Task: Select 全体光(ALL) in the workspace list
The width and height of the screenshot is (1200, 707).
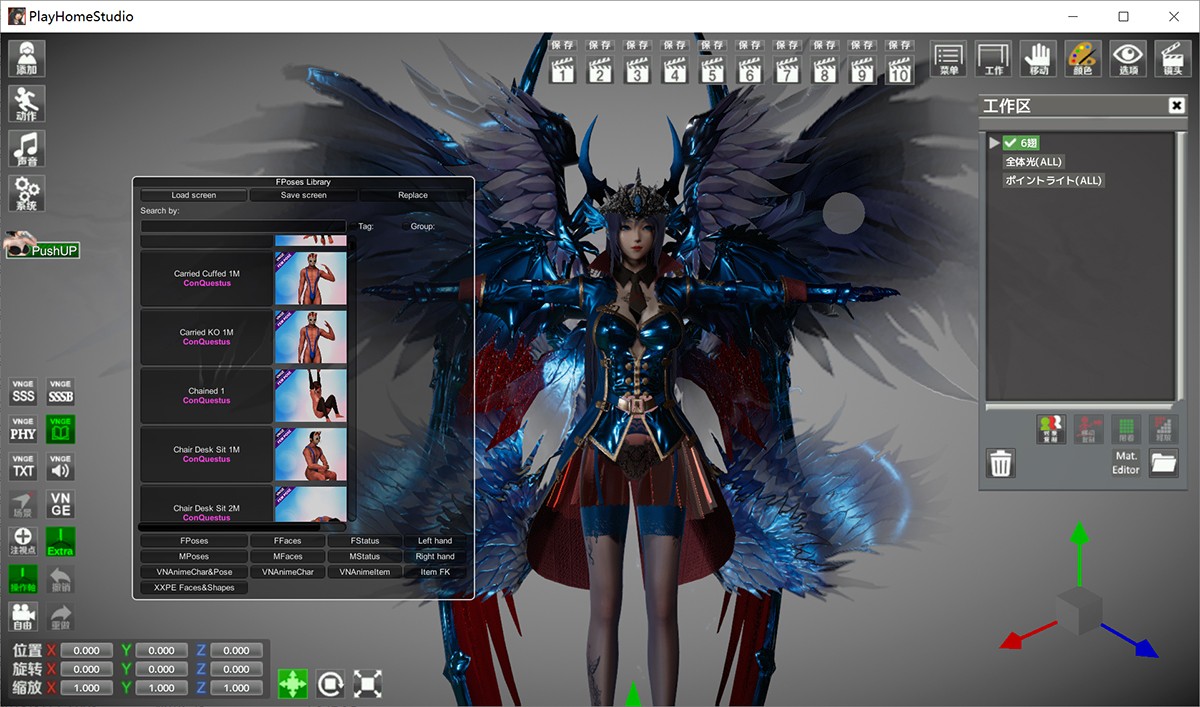Action: pos(1033,162)
